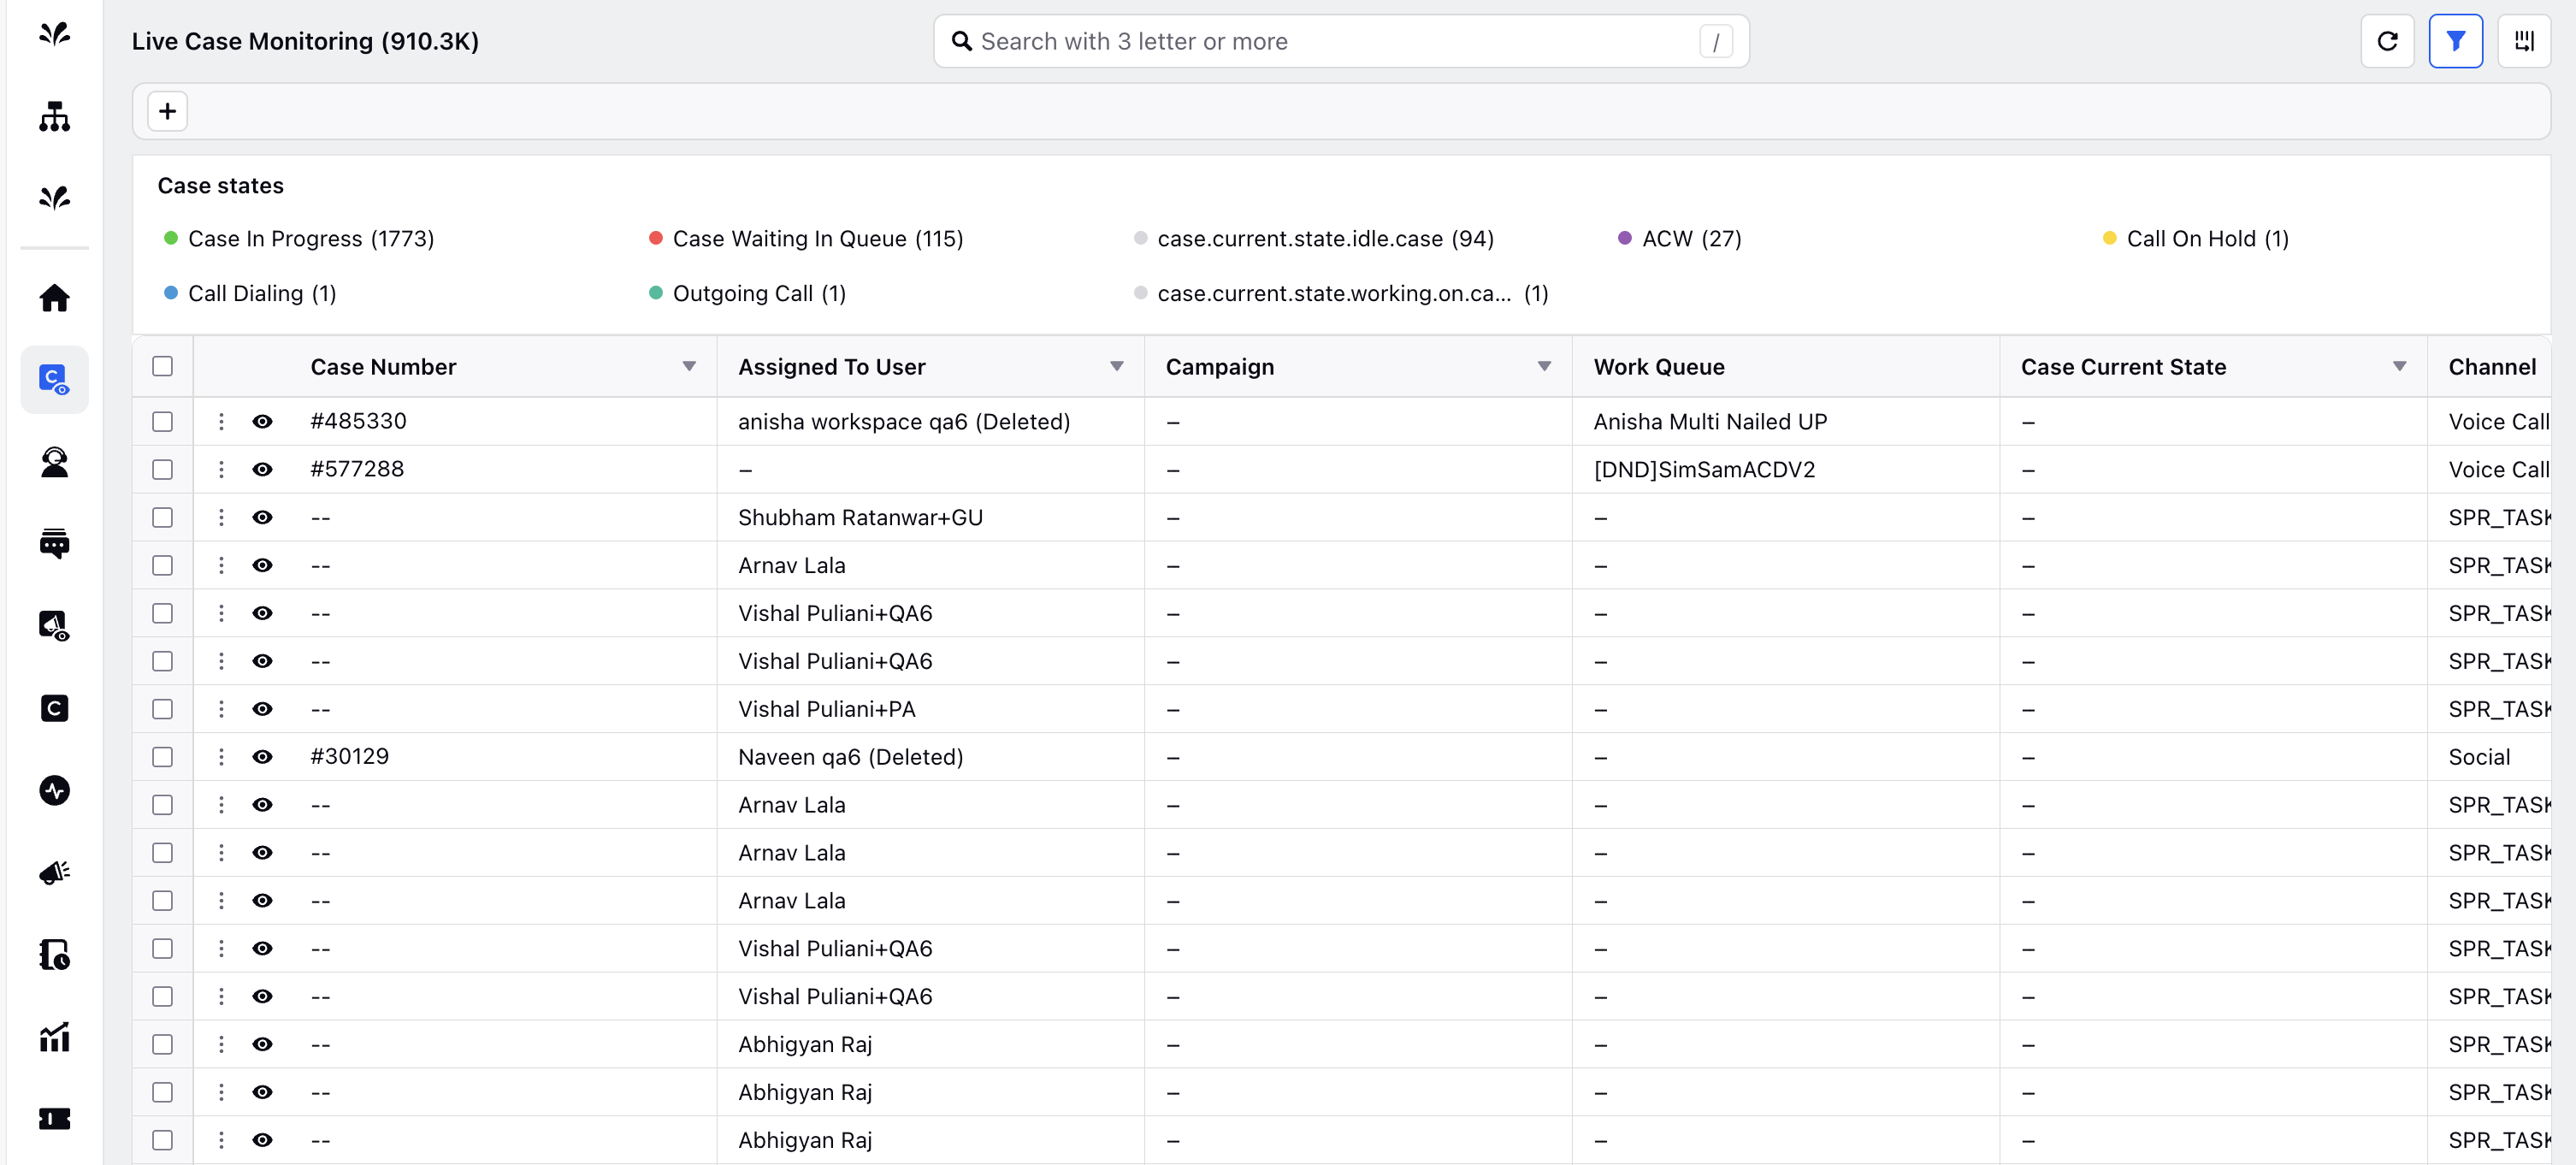
Task: Open the Case Number column dropdown arrow
Action: [689, 367]
